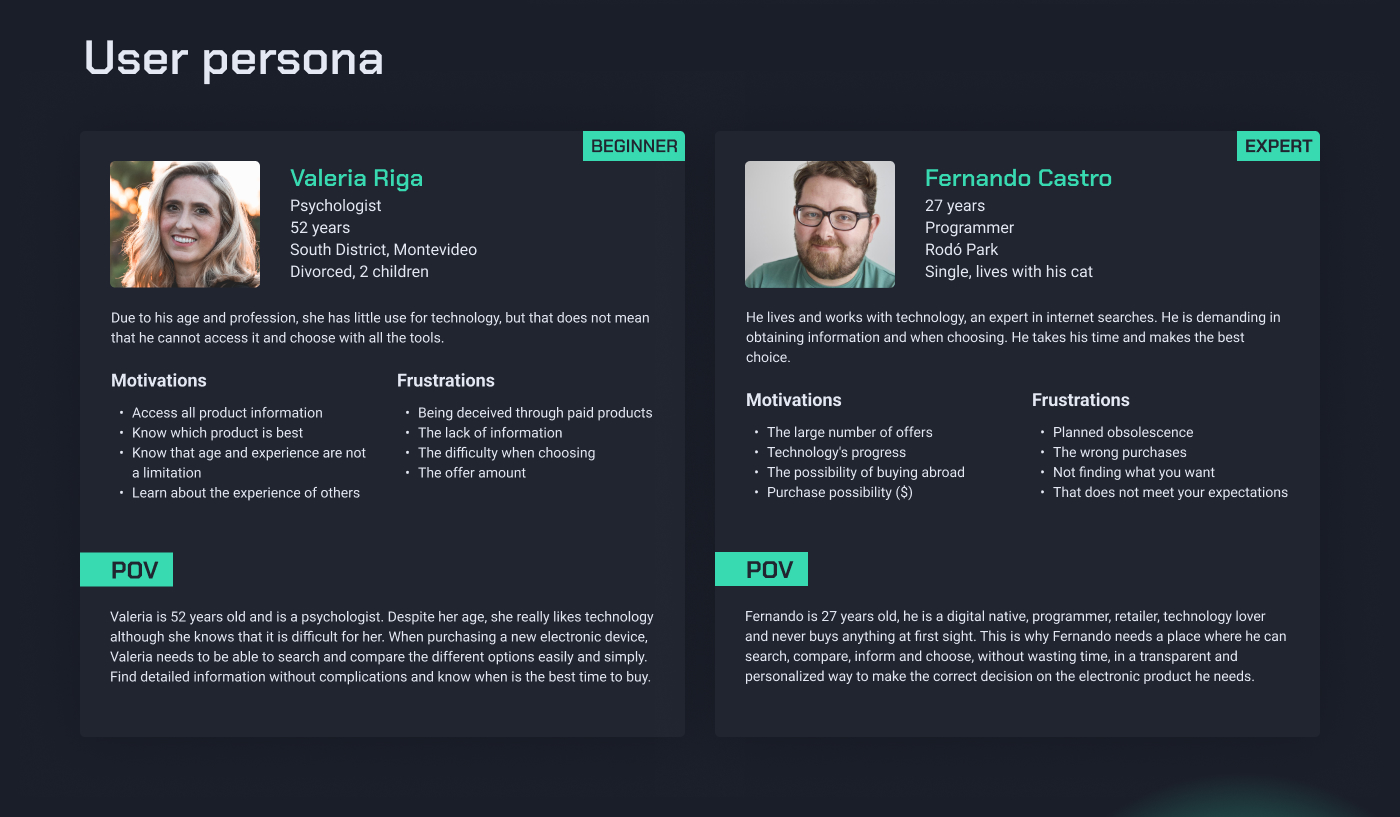Click Know that age and experience item
The height and width of the screenshot is (817, 1400).
coord(249,463)
